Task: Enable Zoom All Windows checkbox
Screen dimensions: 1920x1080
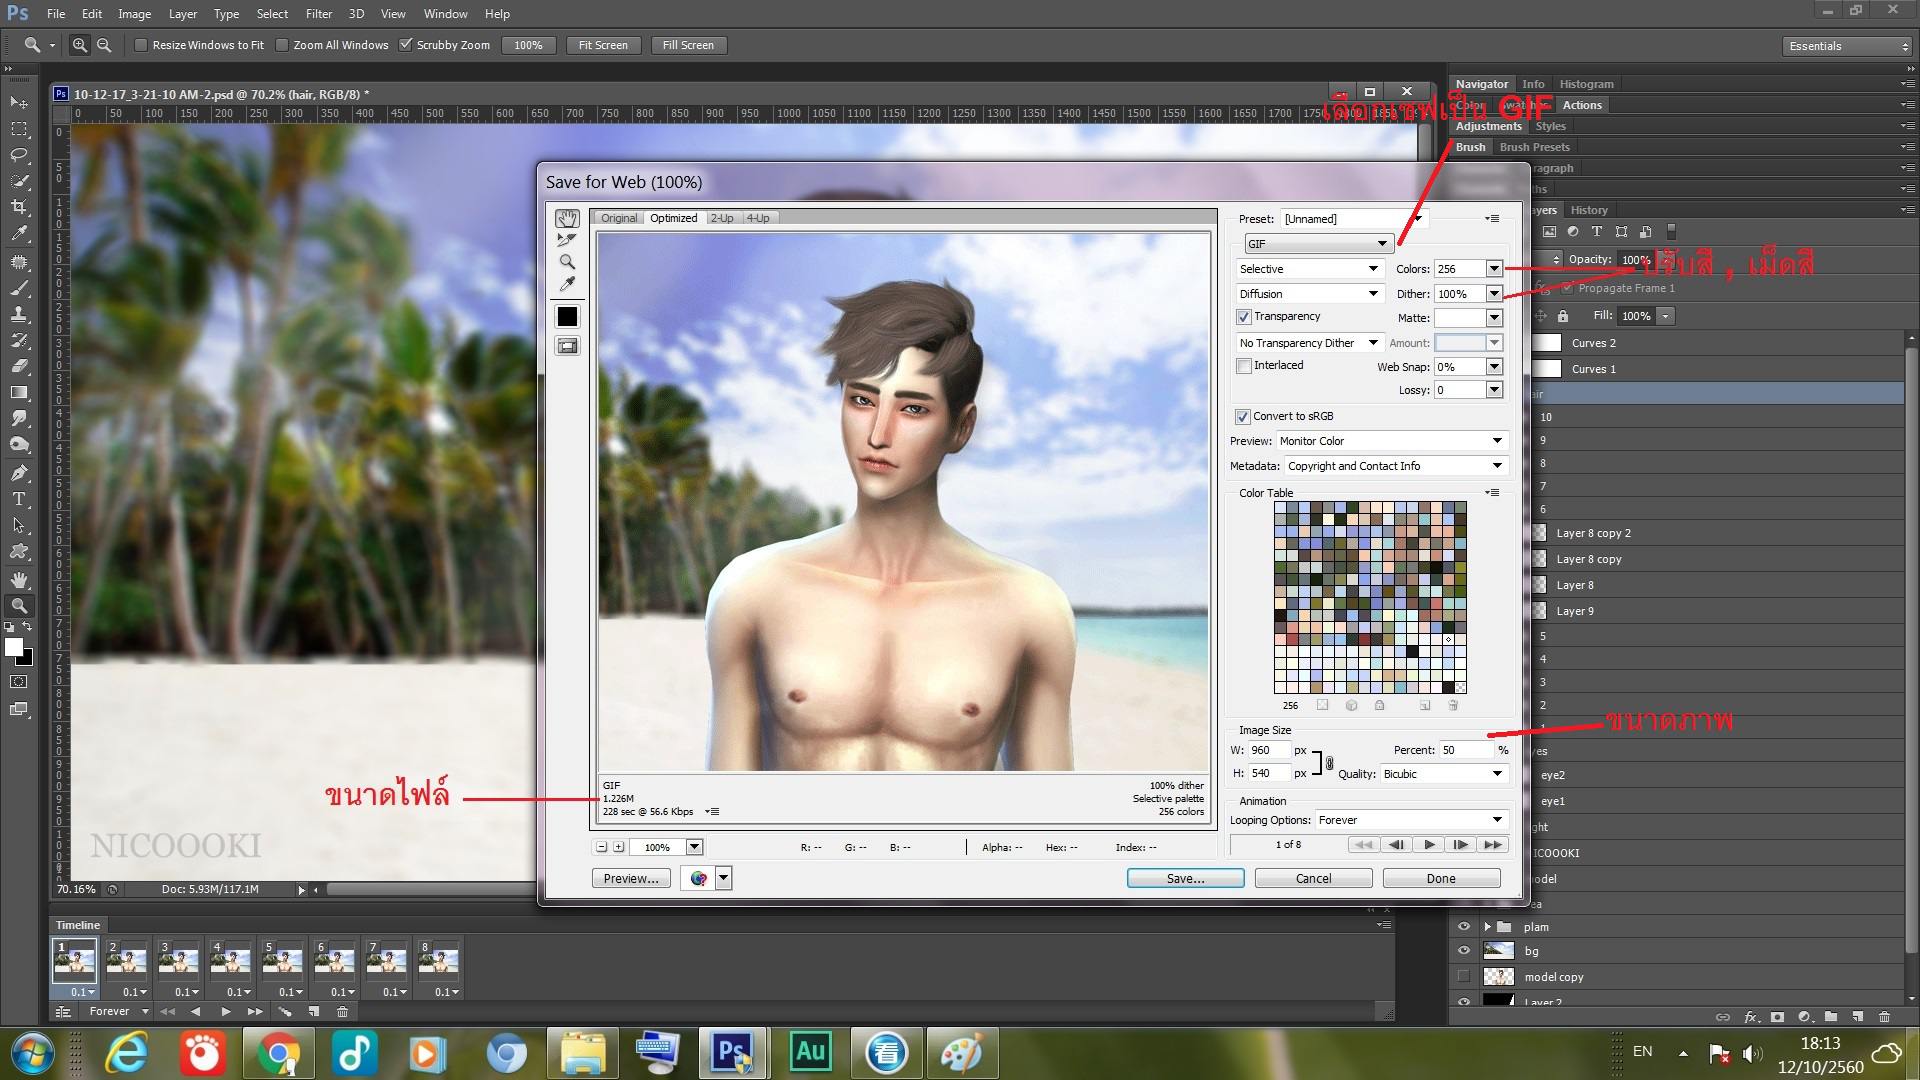Action: coord(282,45)
